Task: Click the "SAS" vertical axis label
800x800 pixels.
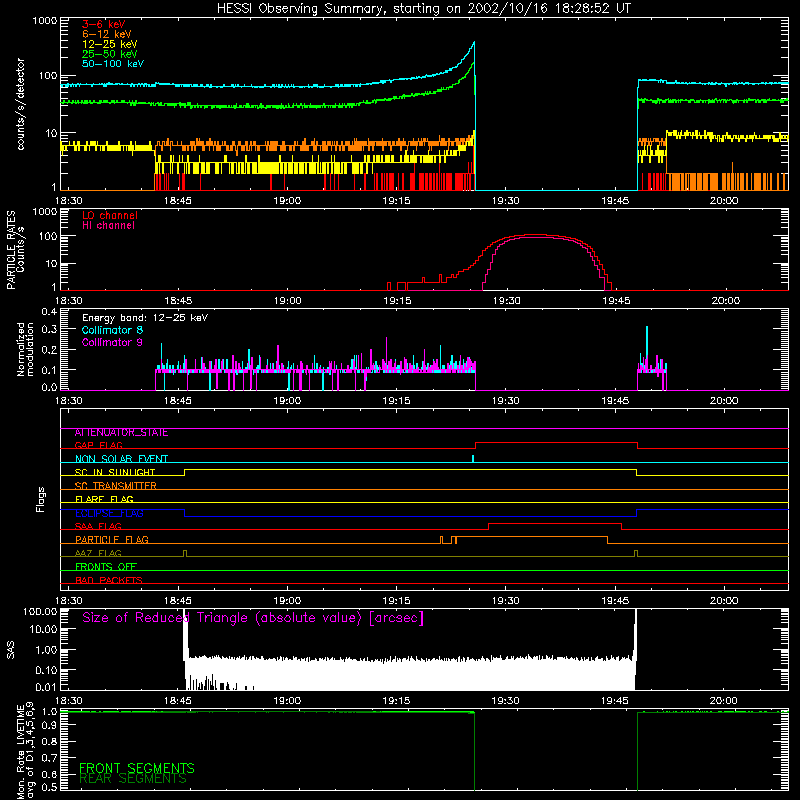Action: [11, 650]
